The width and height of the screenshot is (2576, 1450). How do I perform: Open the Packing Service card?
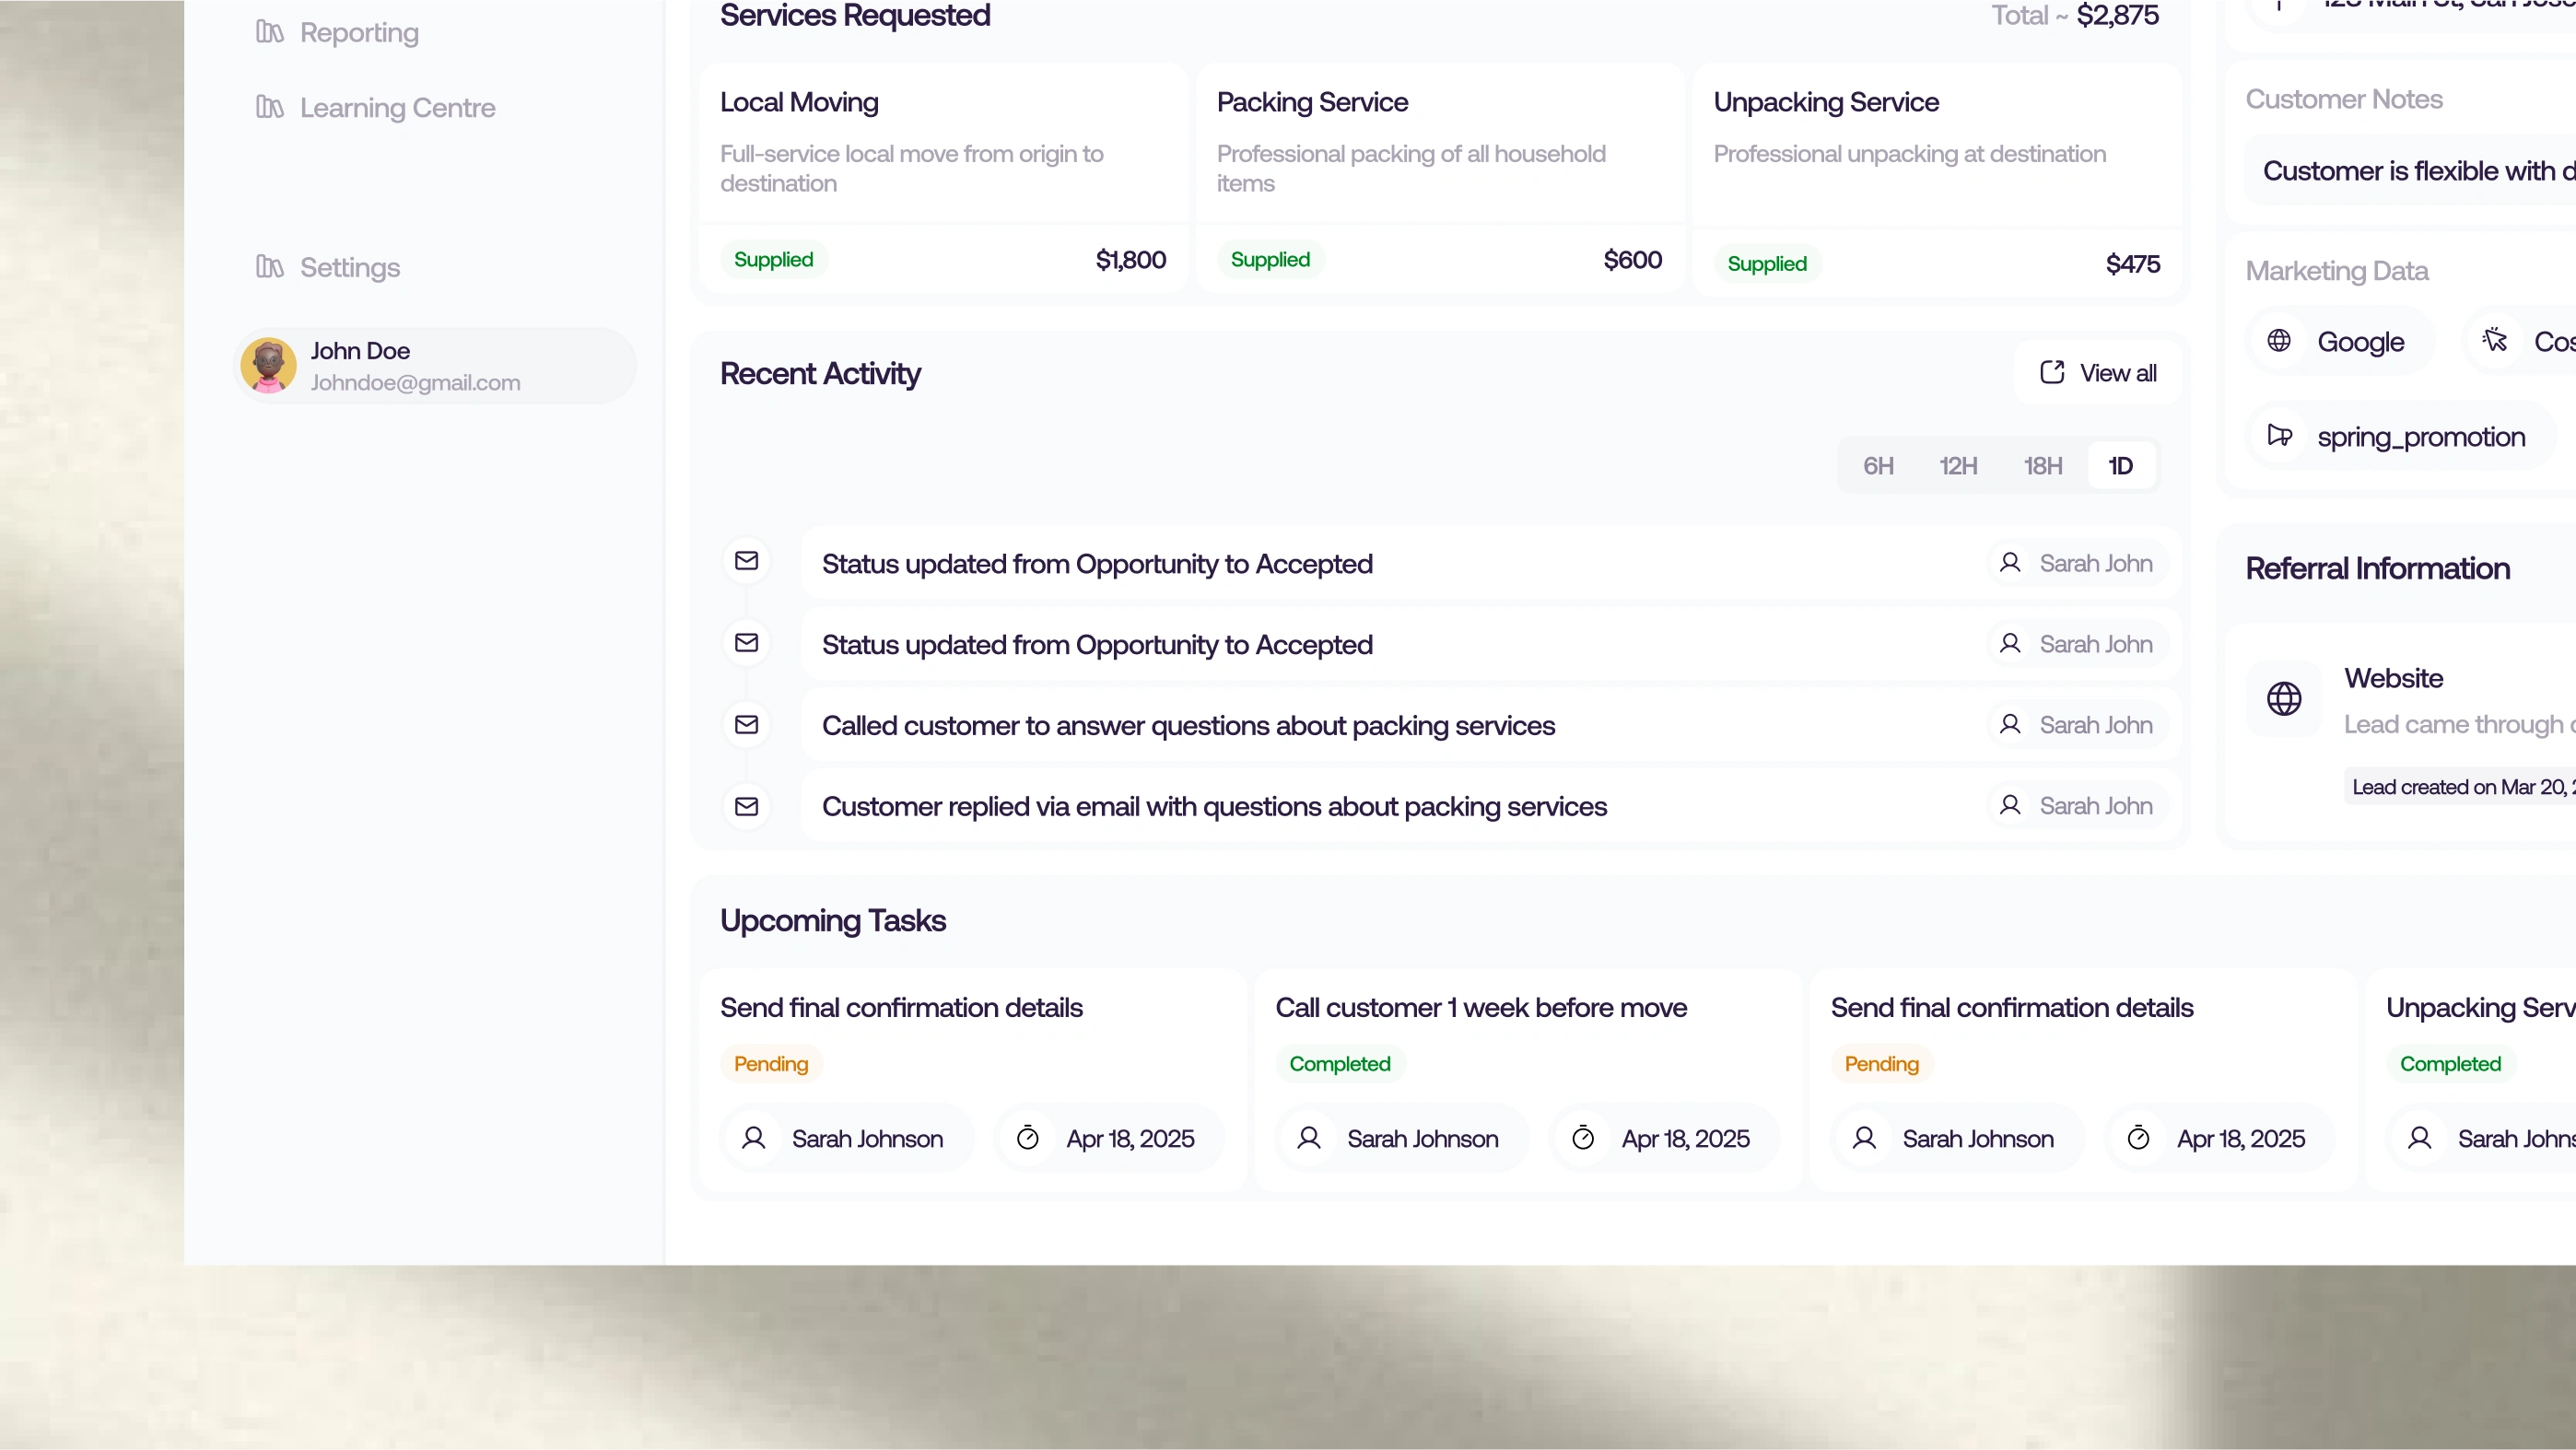click(x=1440, y=178)
